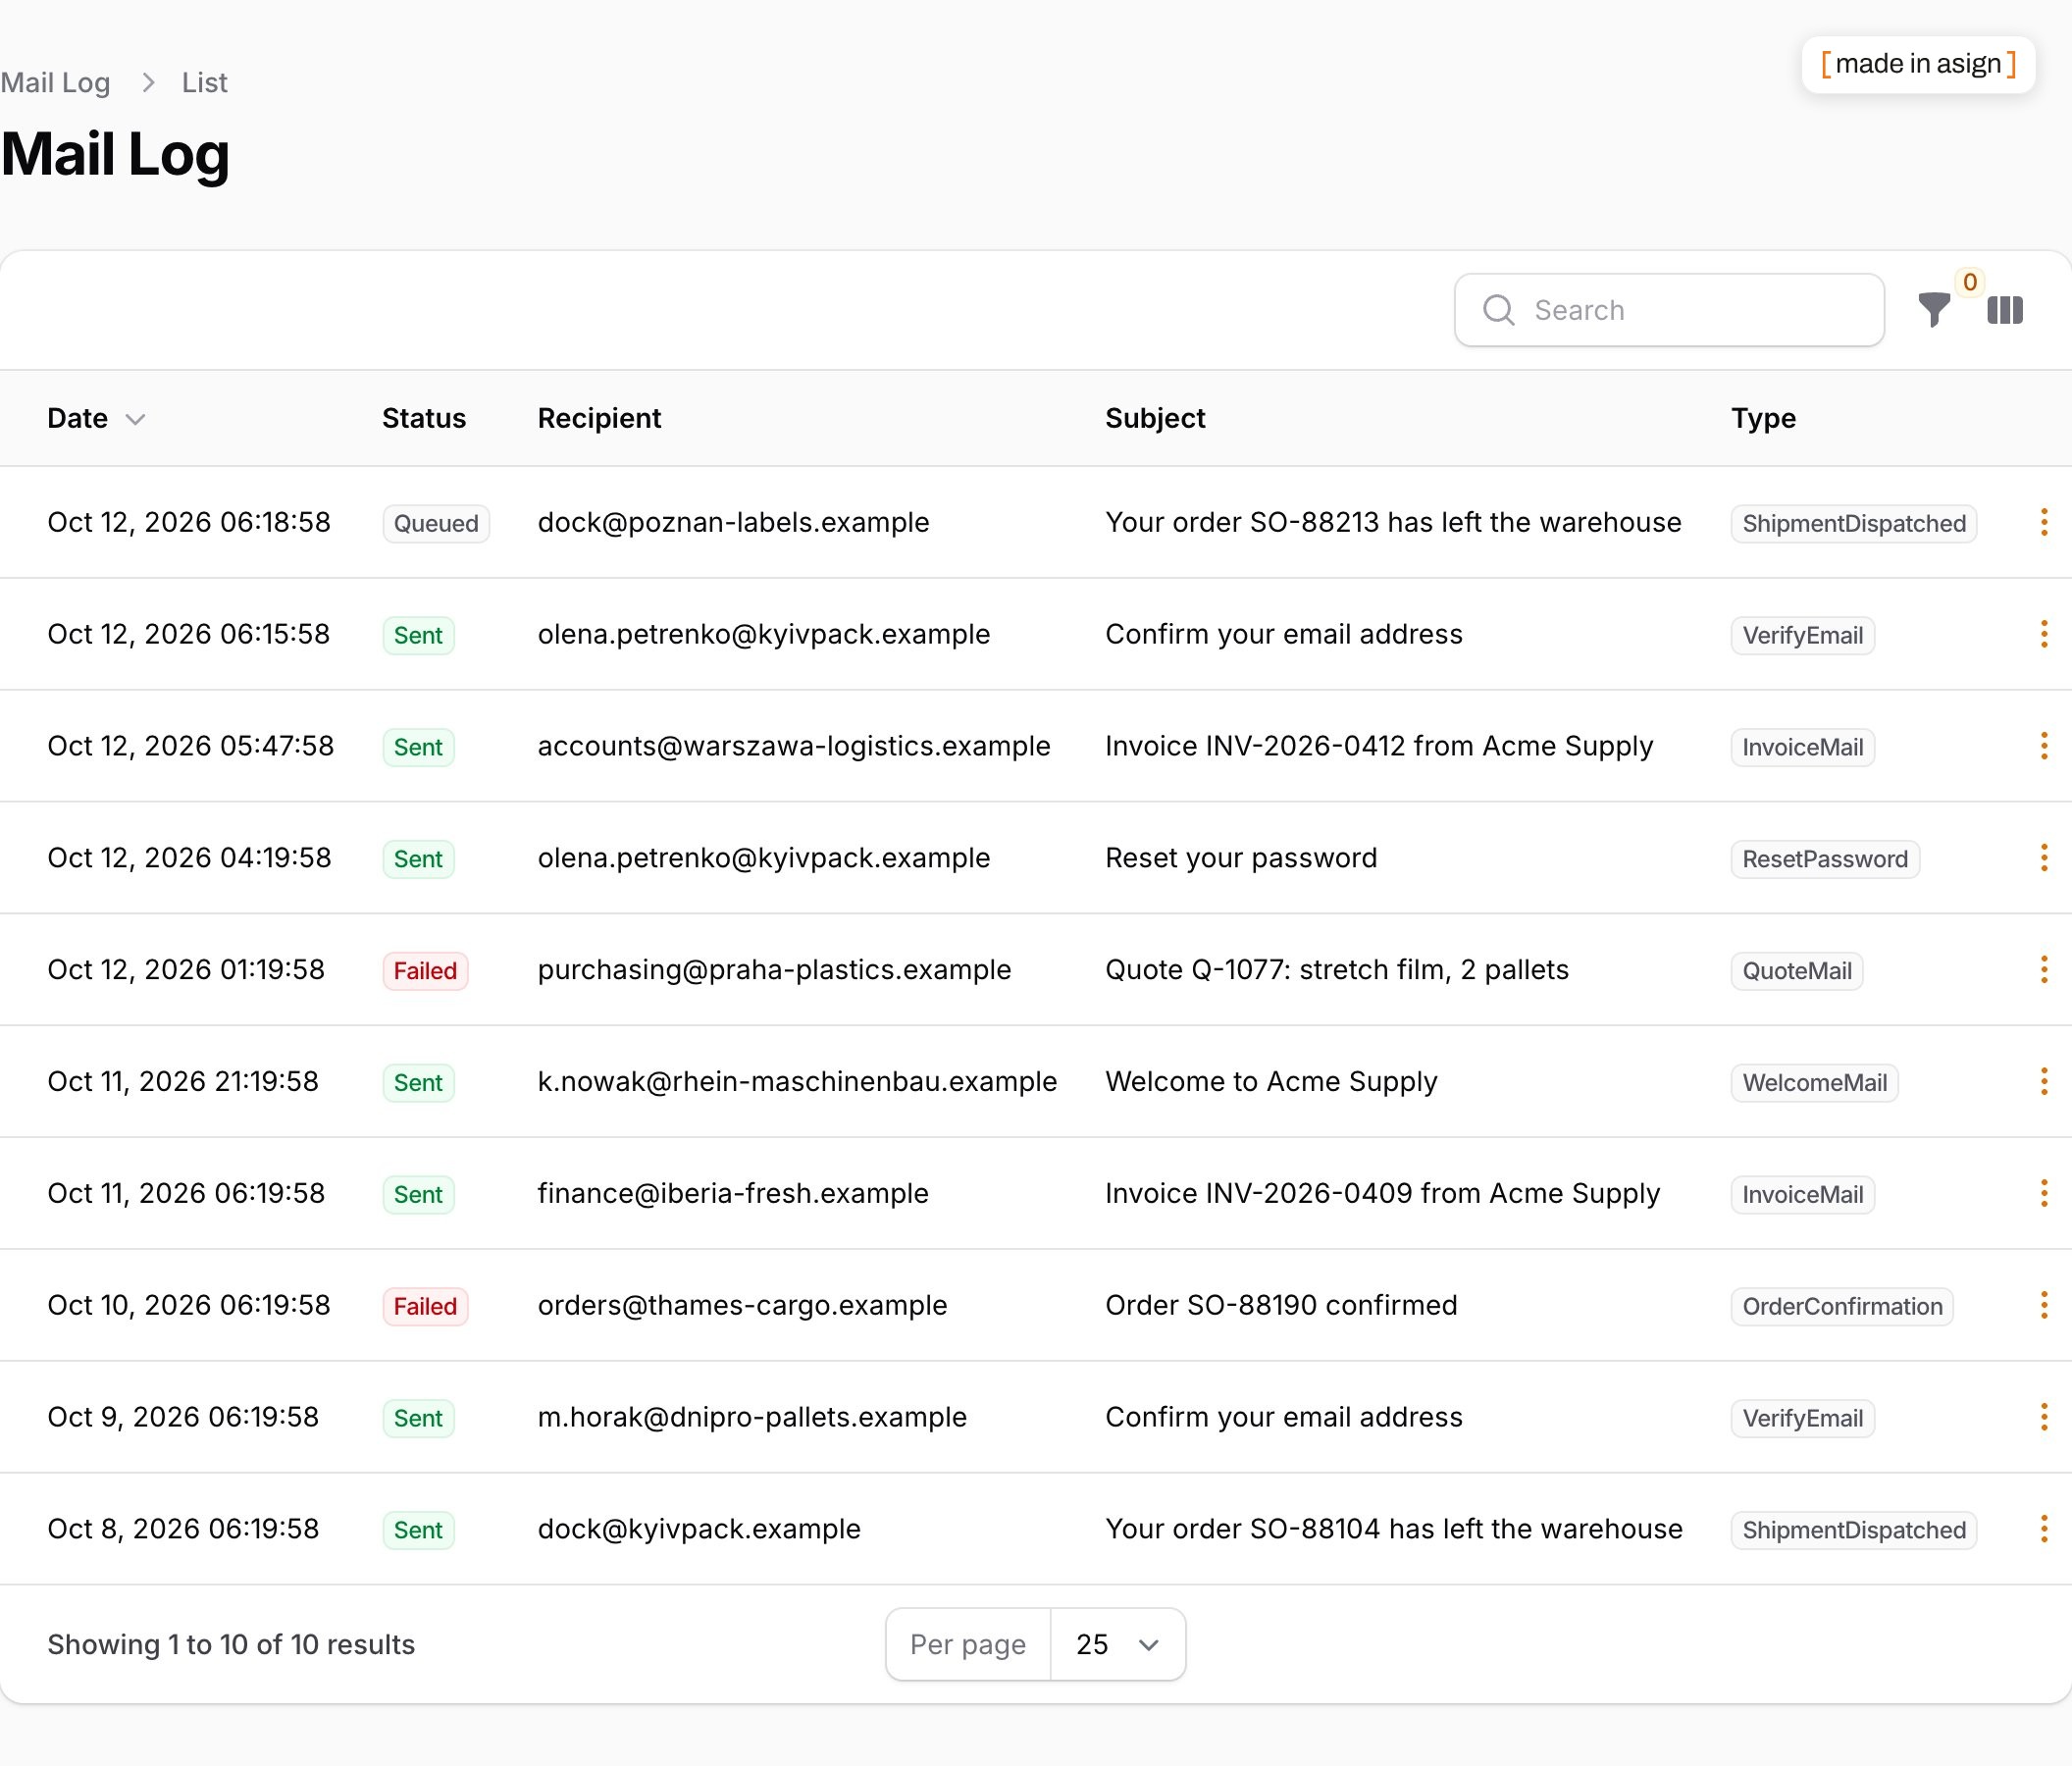This screenshot has height=1766, width=2072.
Task: Click the search magnifier icon
Action: tap(1498, 310)
